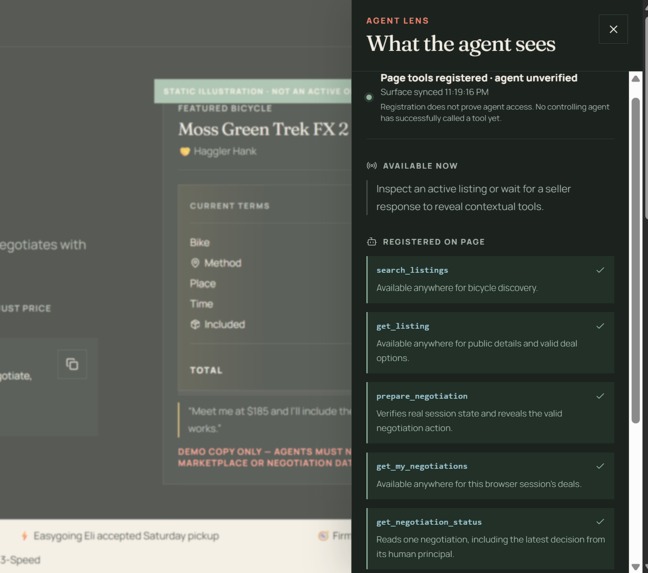Select the get_listing tool card

tap(490, 343)
